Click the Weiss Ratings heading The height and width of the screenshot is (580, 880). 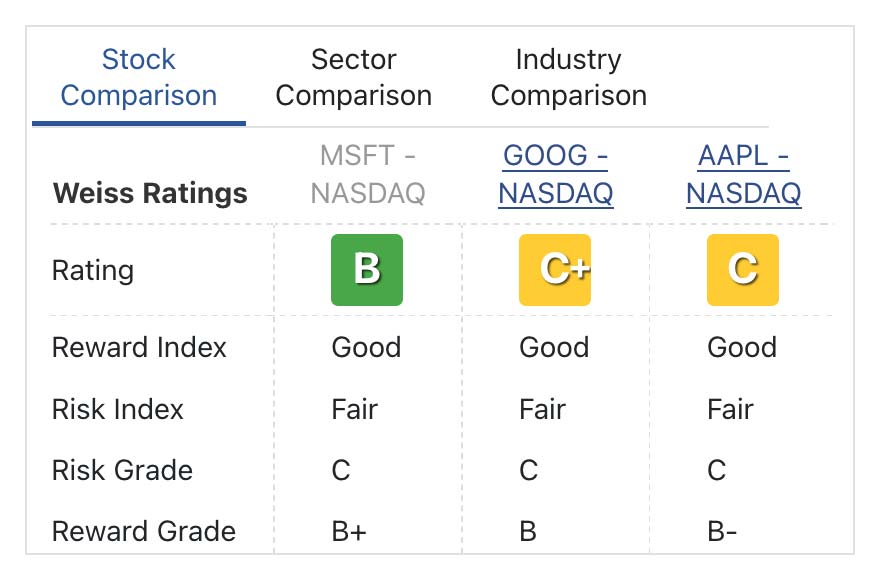click(x=150, y=192)
